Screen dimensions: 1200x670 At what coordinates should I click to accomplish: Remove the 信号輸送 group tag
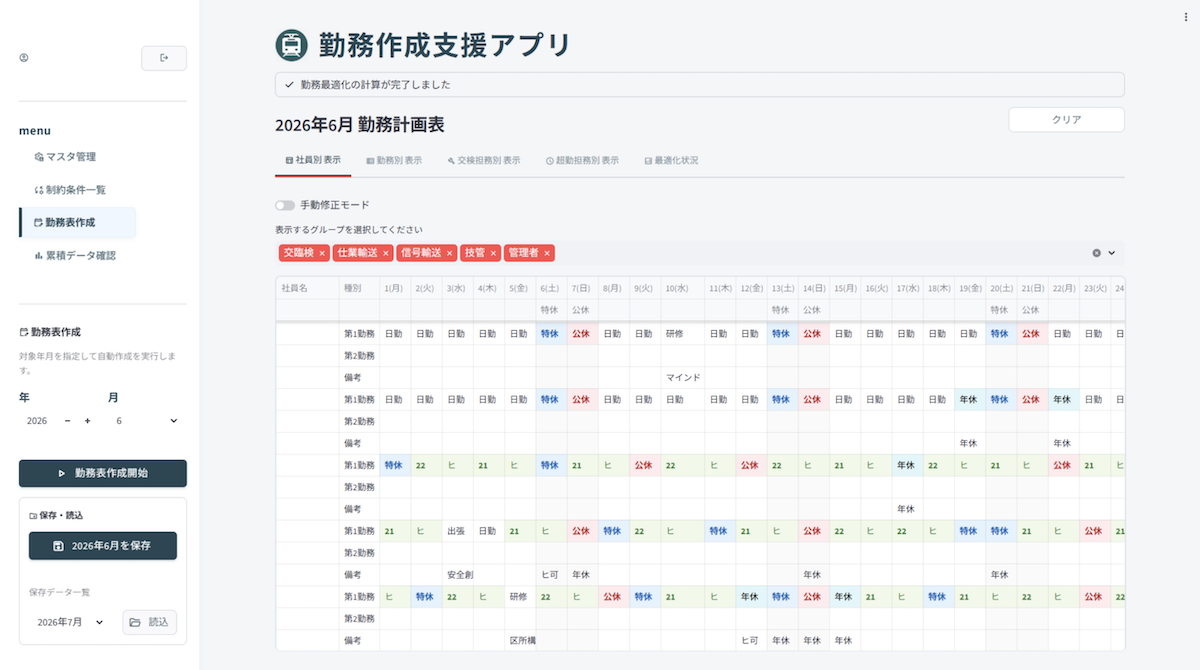click(x=450, y=254)
